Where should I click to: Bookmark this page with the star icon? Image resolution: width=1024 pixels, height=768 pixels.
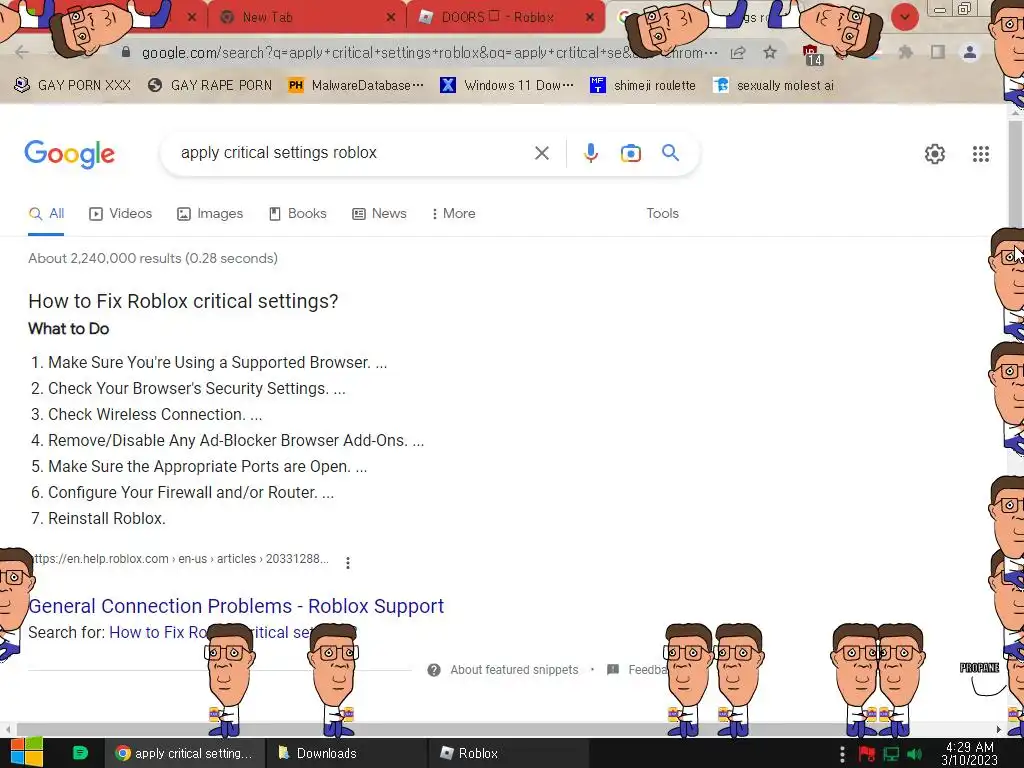[x=770, y=52]
